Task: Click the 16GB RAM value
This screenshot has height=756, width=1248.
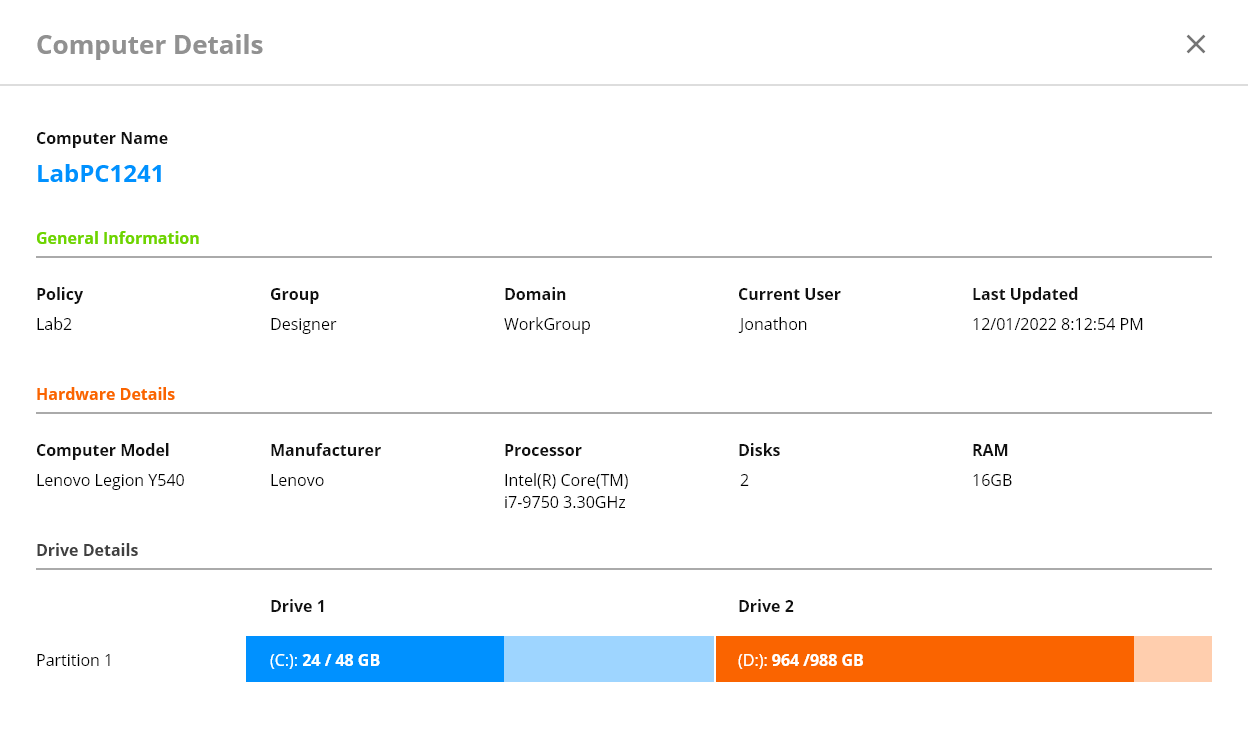Action: point(992,480)
